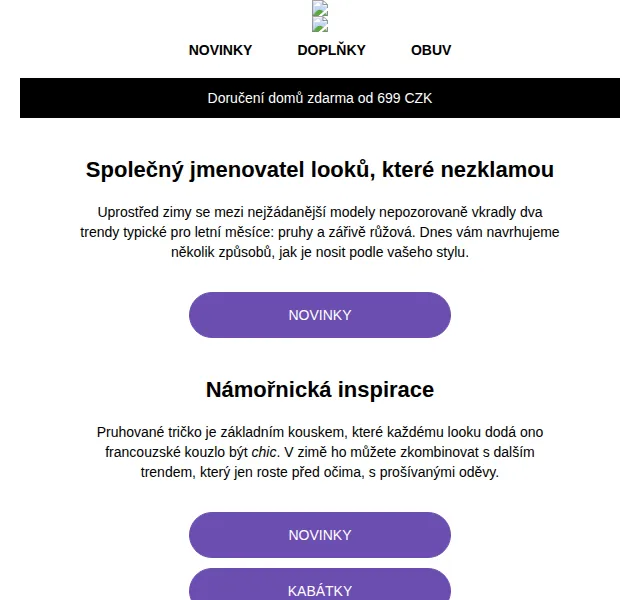
Task: Click the upper broken logo image
Action: pyautogui.click(x=320, y=8)
